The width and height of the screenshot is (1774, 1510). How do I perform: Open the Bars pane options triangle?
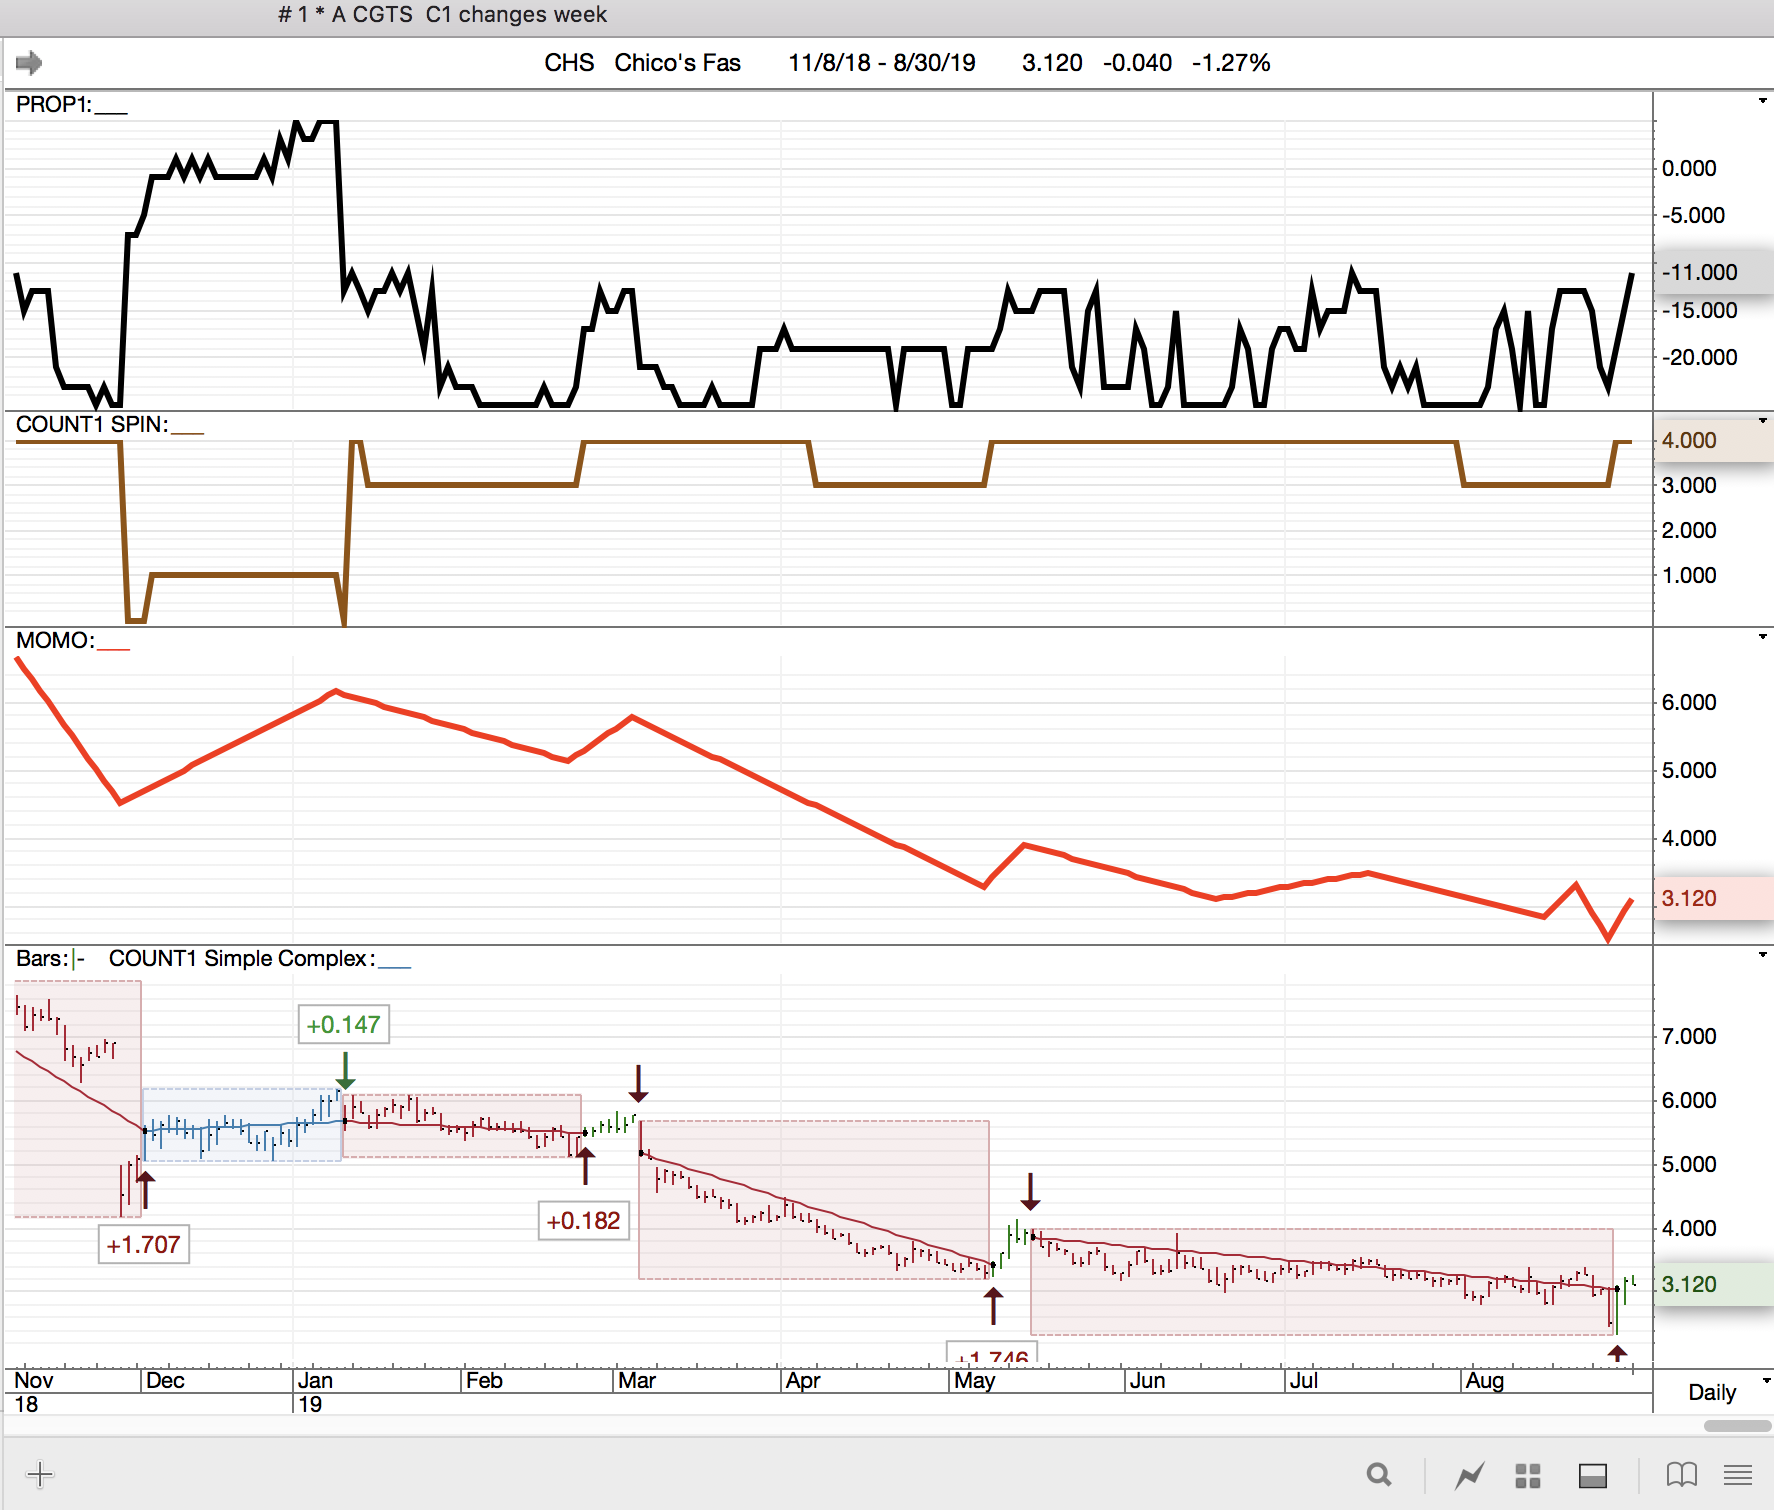[1762, 955]
